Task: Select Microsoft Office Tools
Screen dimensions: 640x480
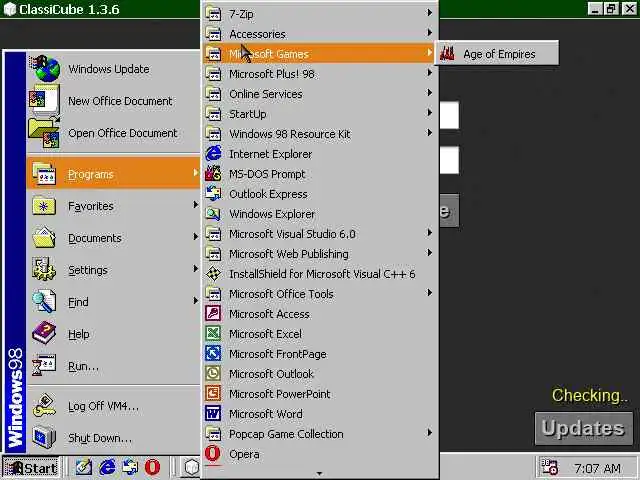Action: (x=320, y=294)
